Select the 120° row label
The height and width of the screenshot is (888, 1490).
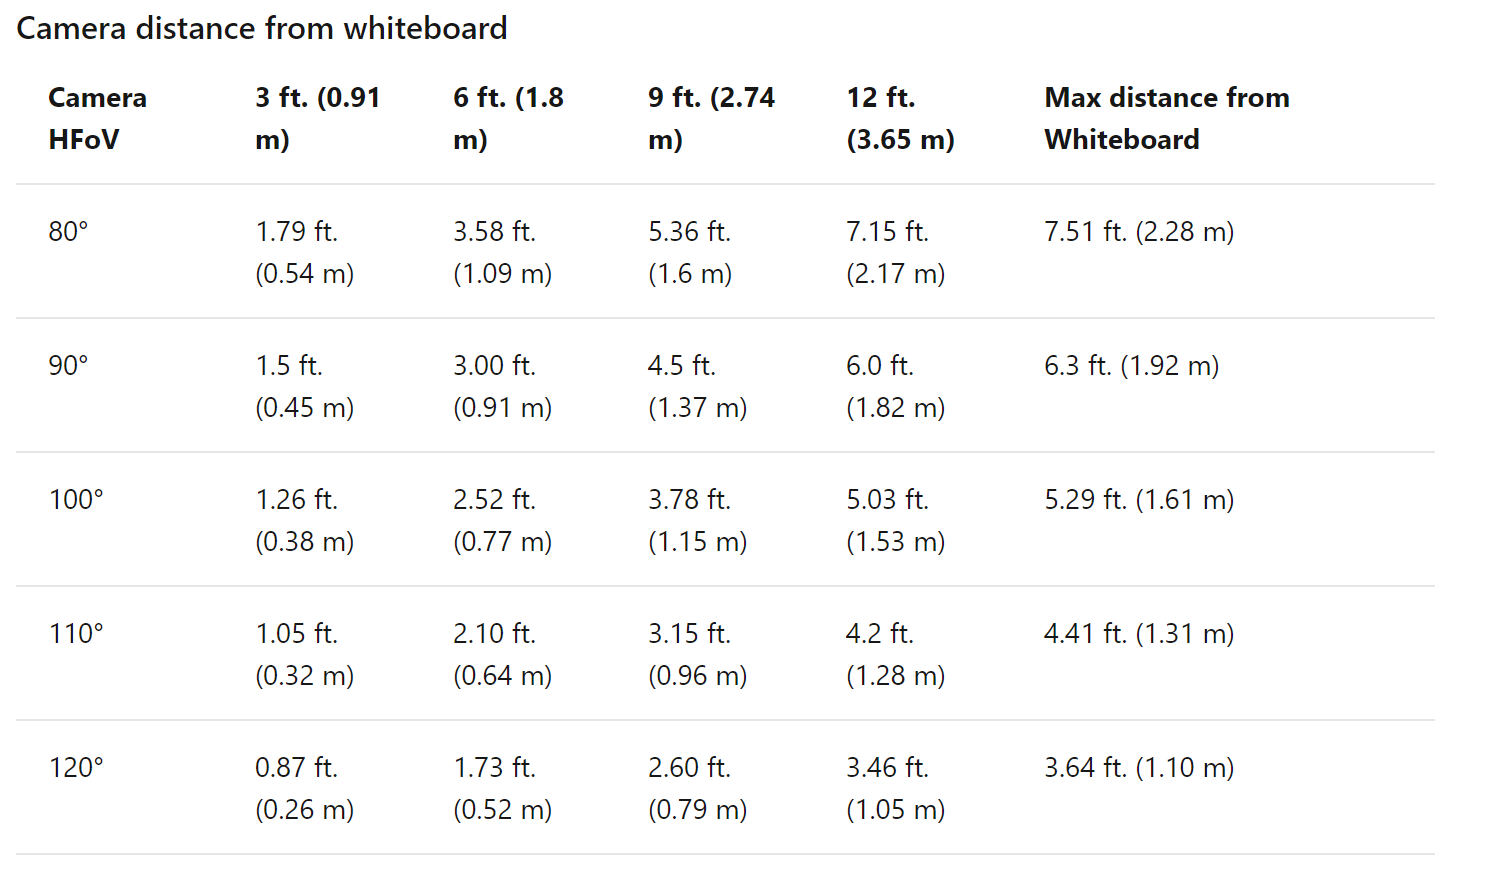click(x=76, y=768)
